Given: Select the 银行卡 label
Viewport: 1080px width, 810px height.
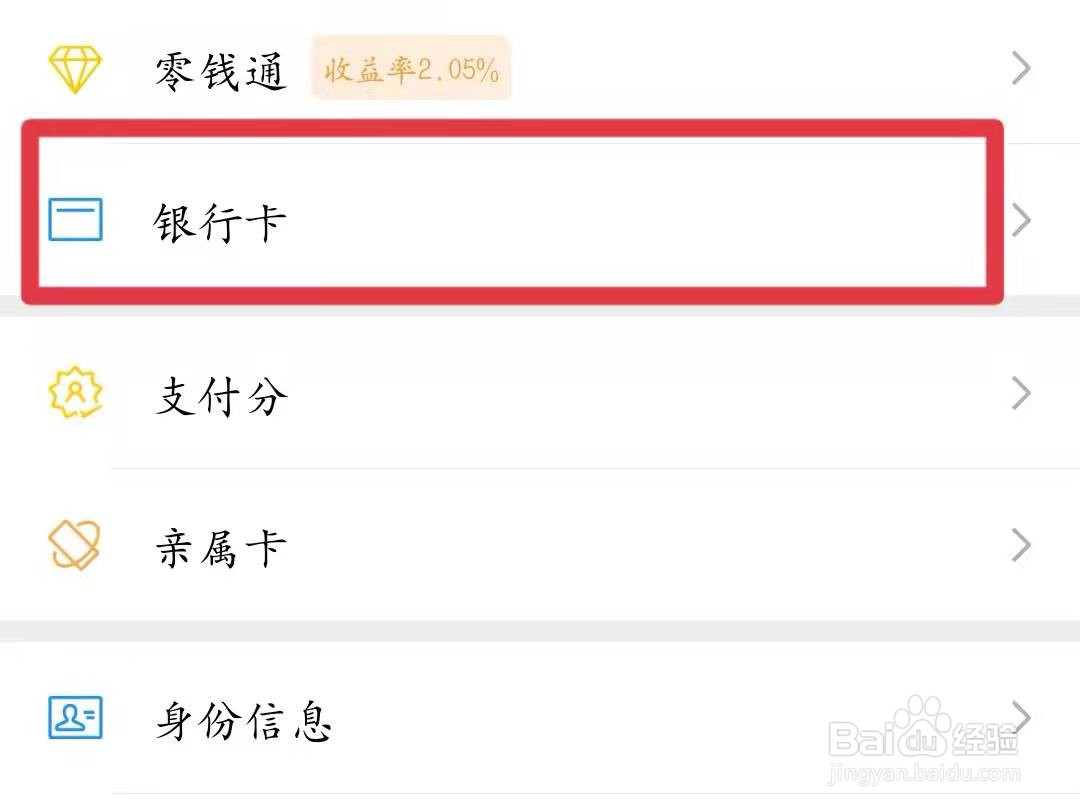Looking at the screenshot, I should [x=220, y=221].
